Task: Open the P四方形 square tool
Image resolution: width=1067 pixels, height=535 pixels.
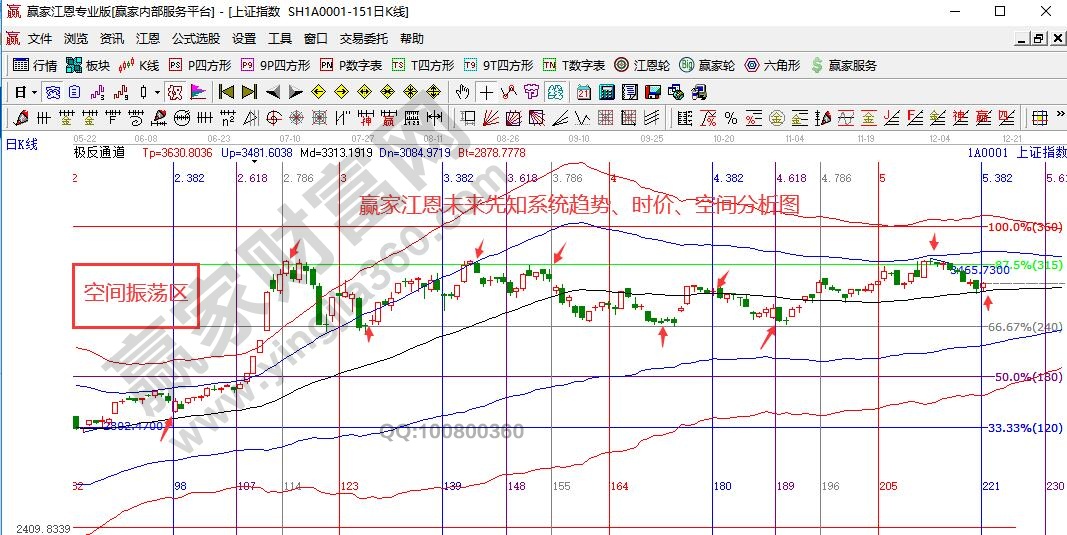Action: pos(200,65)
